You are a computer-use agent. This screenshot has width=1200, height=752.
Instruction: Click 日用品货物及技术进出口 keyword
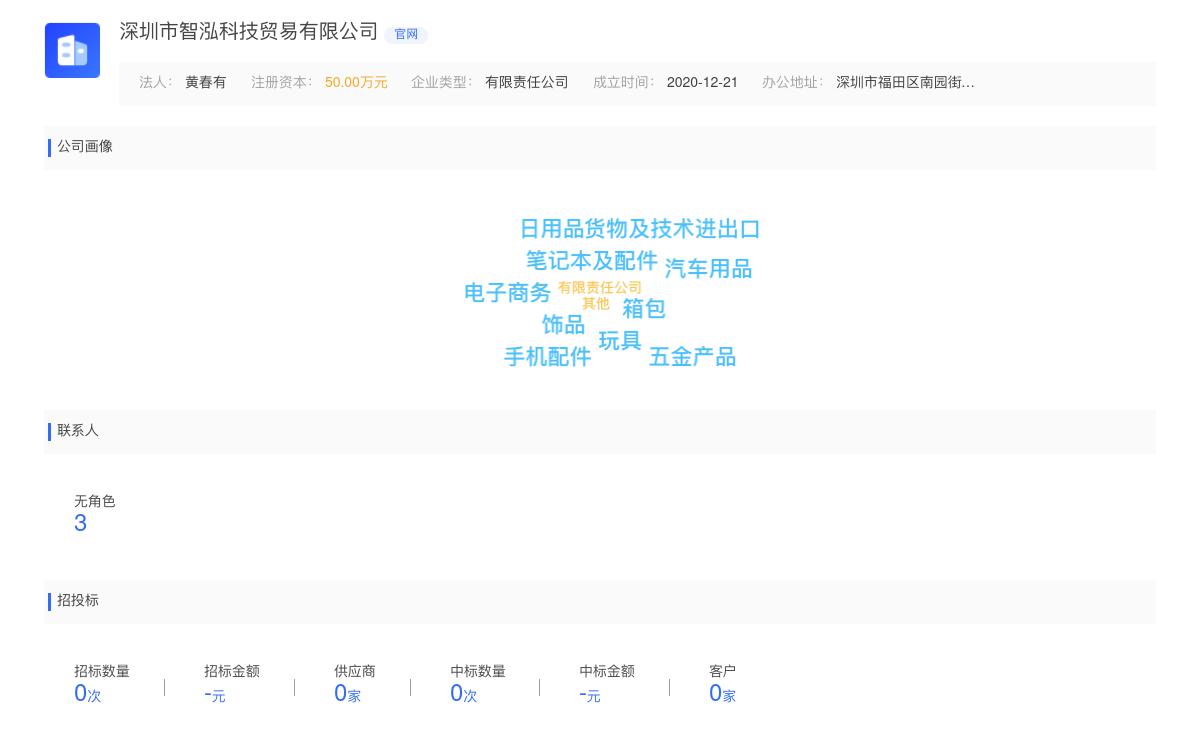pyautogui.click(x=638, y=229)
